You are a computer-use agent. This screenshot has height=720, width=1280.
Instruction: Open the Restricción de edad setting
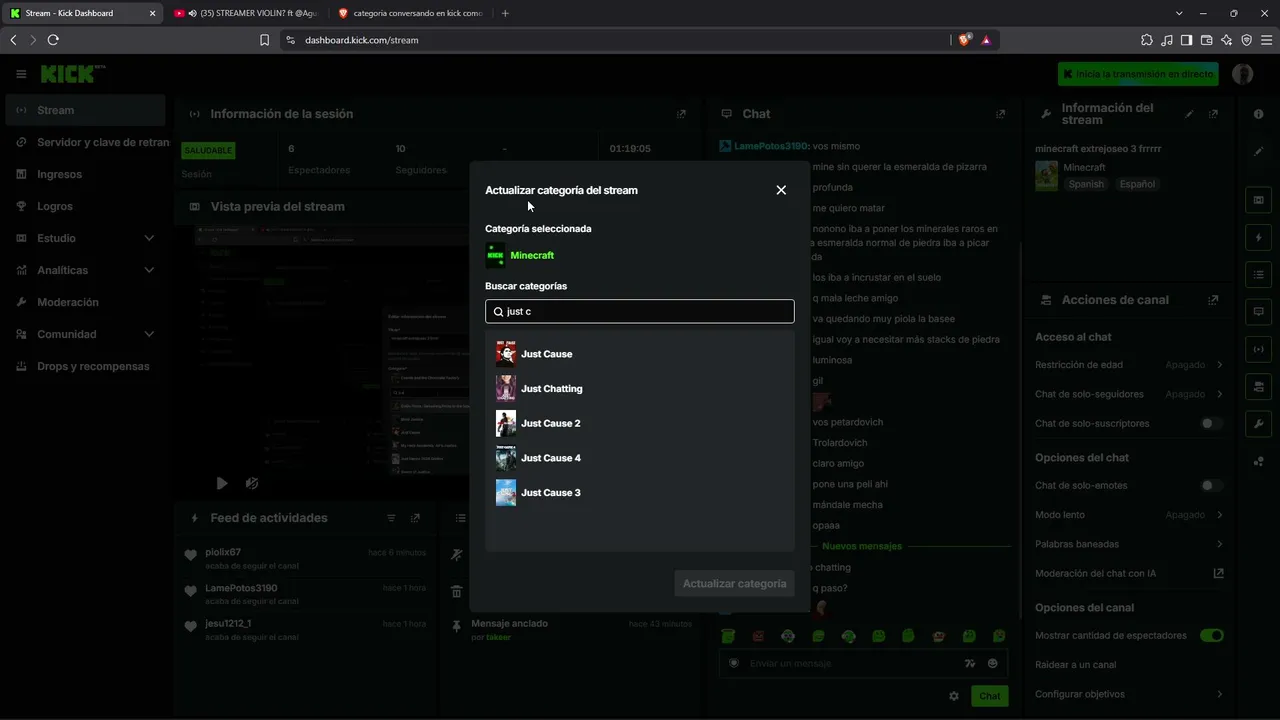(x=1129, y=365)
